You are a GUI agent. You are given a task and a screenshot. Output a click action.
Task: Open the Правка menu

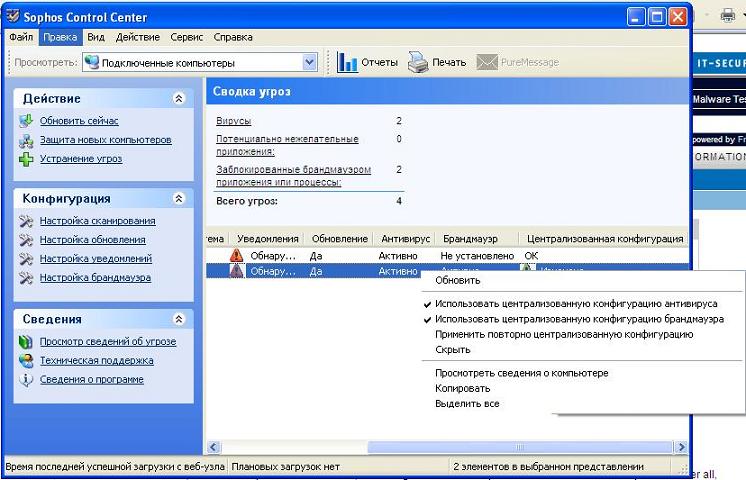(x=60, y=37)
